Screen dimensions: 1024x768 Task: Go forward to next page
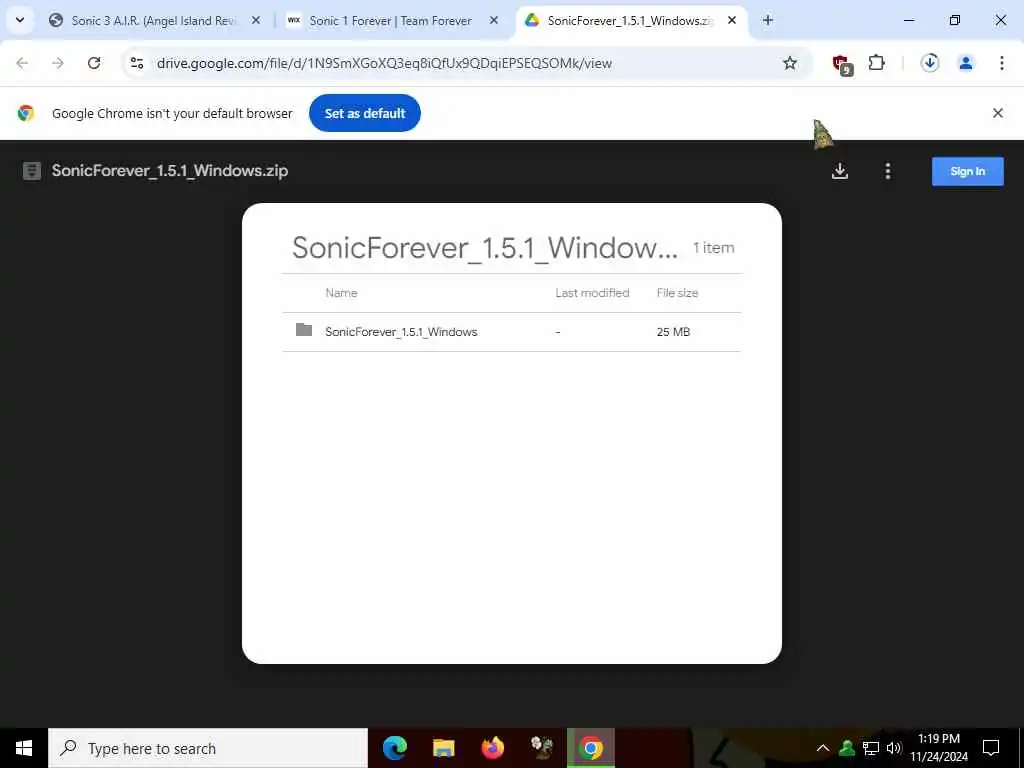click(x=58, y=63)
